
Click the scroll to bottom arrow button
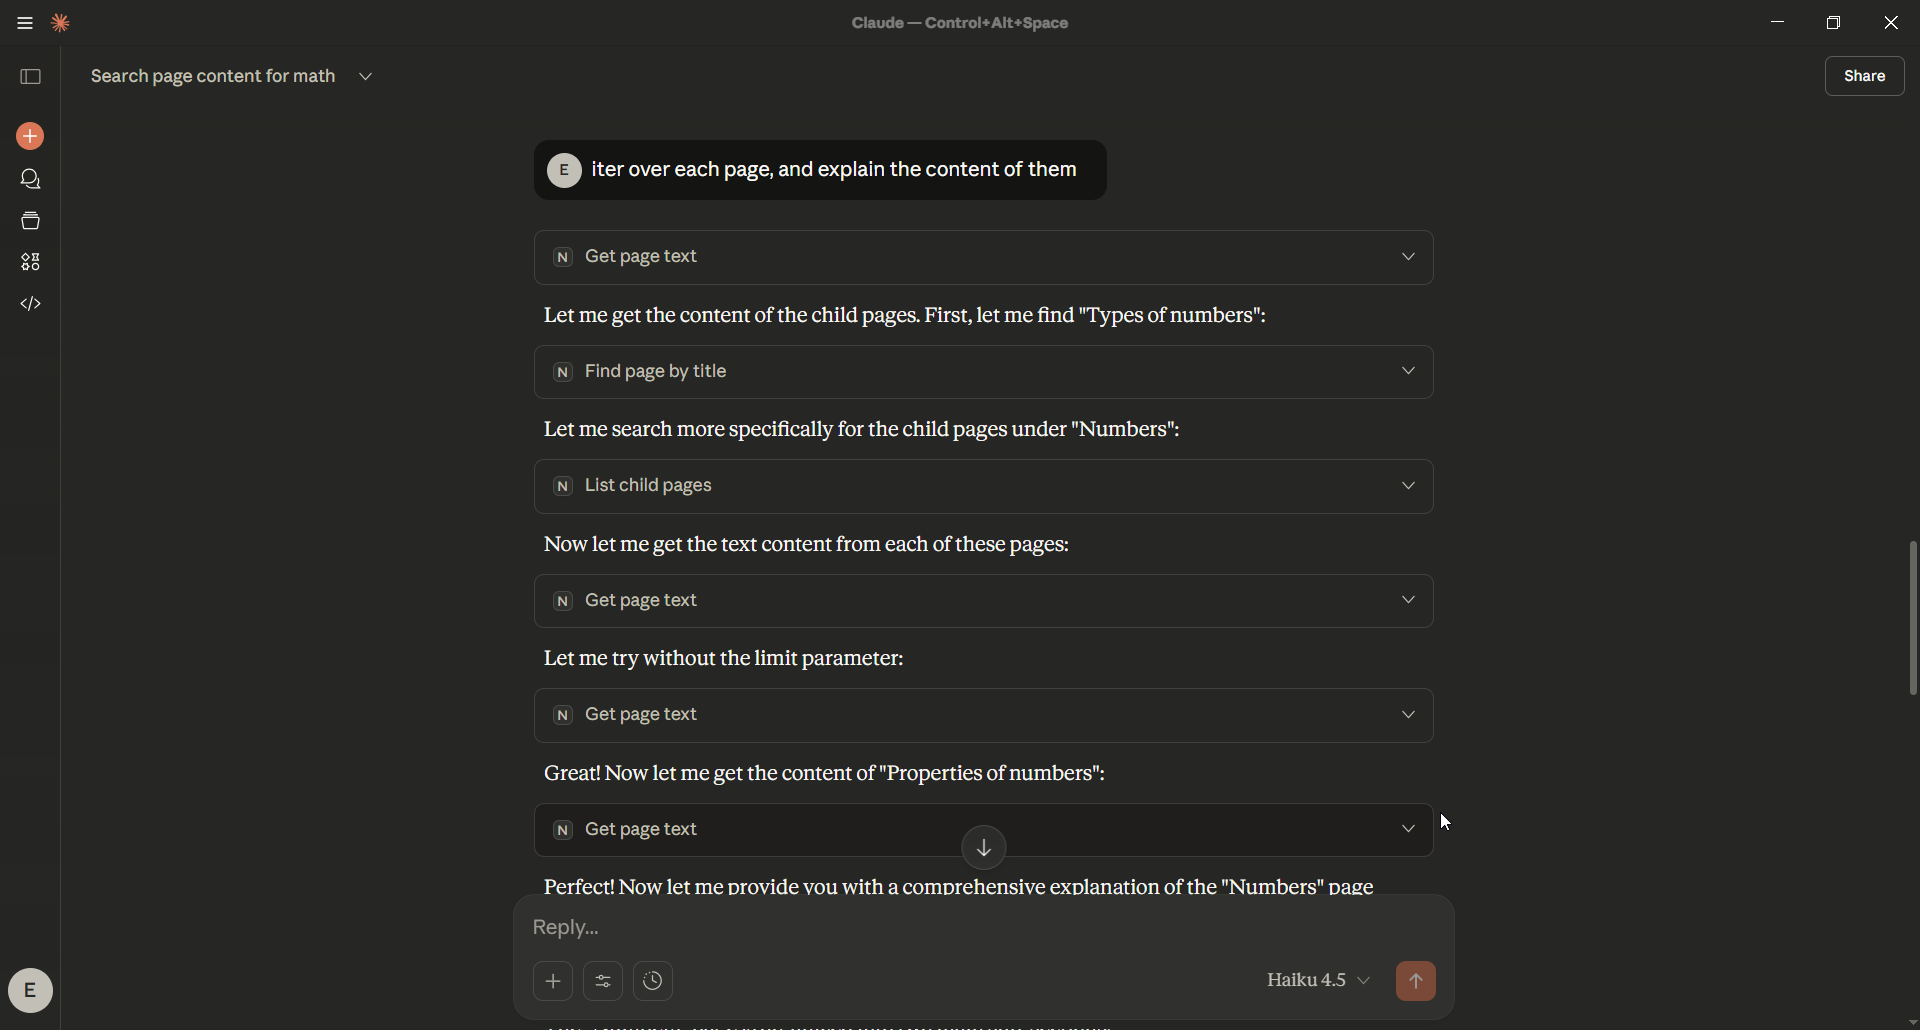pyautogui.click(x=984, y=848)
